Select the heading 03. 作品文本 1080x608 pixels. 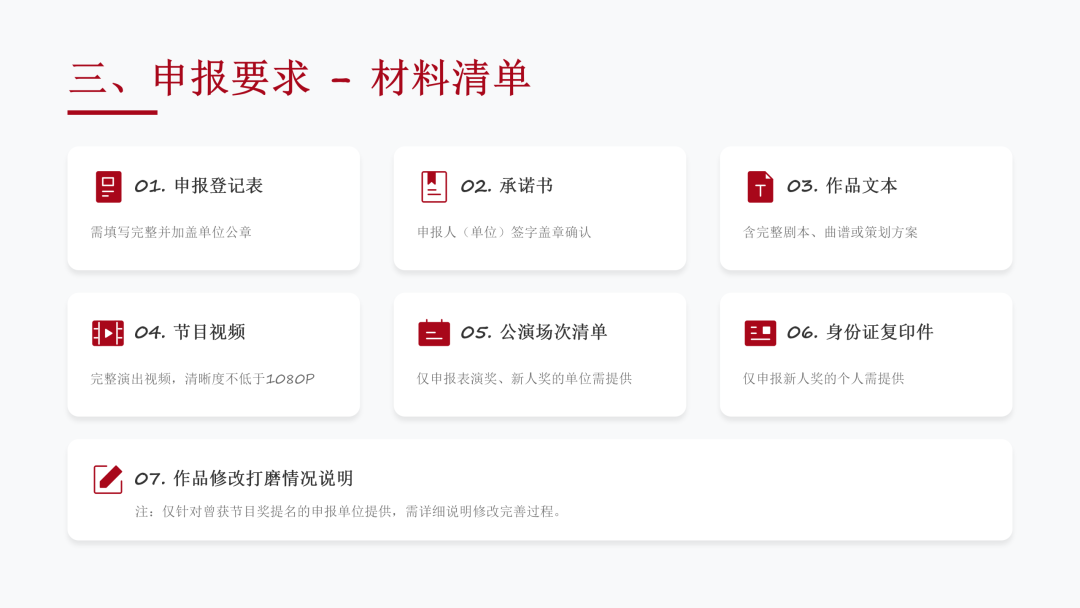pyautogui.click(x=842, y=186)
